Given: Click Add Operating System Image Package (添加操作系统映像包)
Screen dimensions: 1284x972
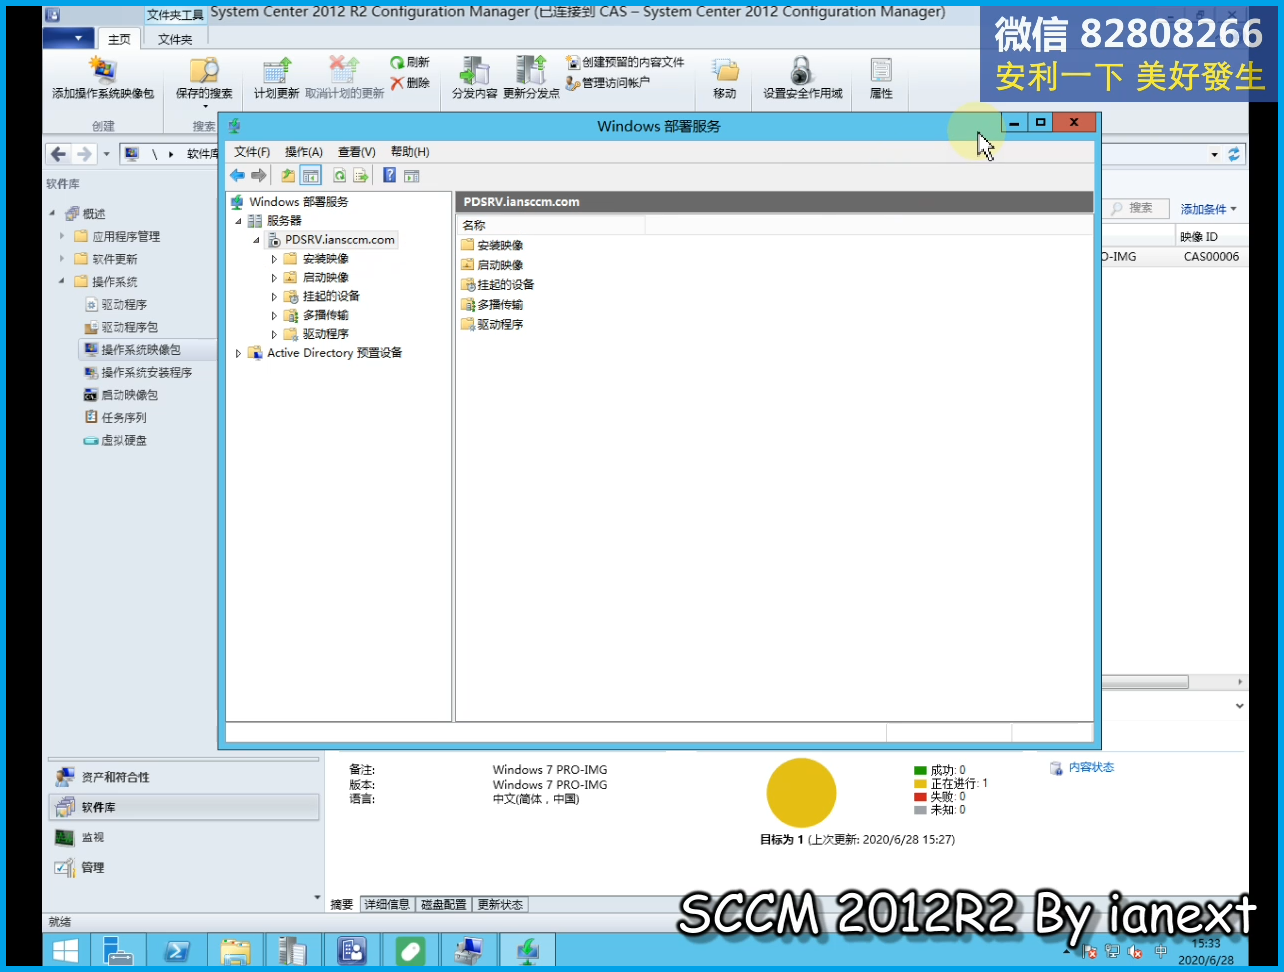Looking at the screenshot, I should [103, 78].
